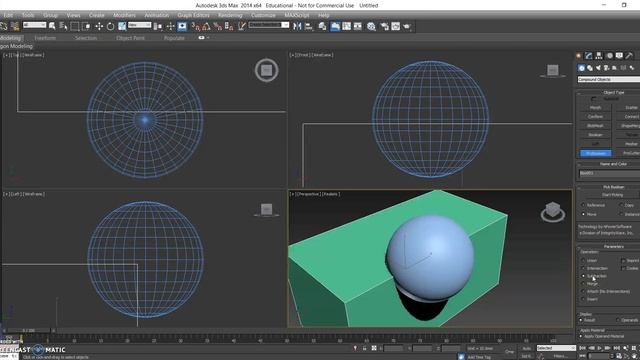Click the animation time slider handle
The image size is (640, 360).
click(x=29, y=330)
